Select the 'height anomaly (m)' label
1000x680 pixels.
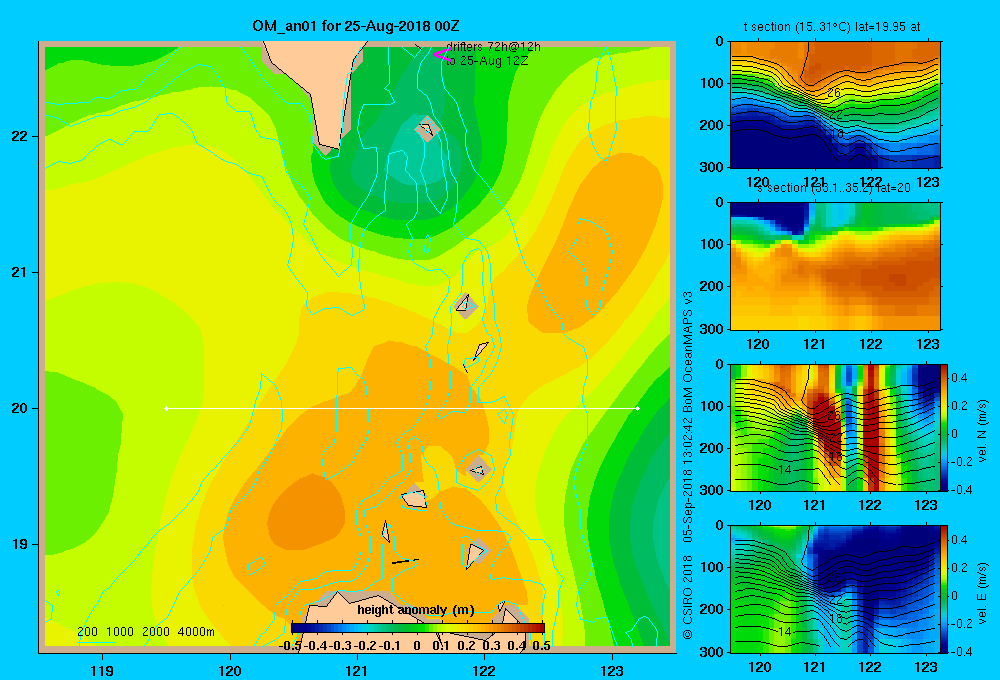tap(416, 610)
